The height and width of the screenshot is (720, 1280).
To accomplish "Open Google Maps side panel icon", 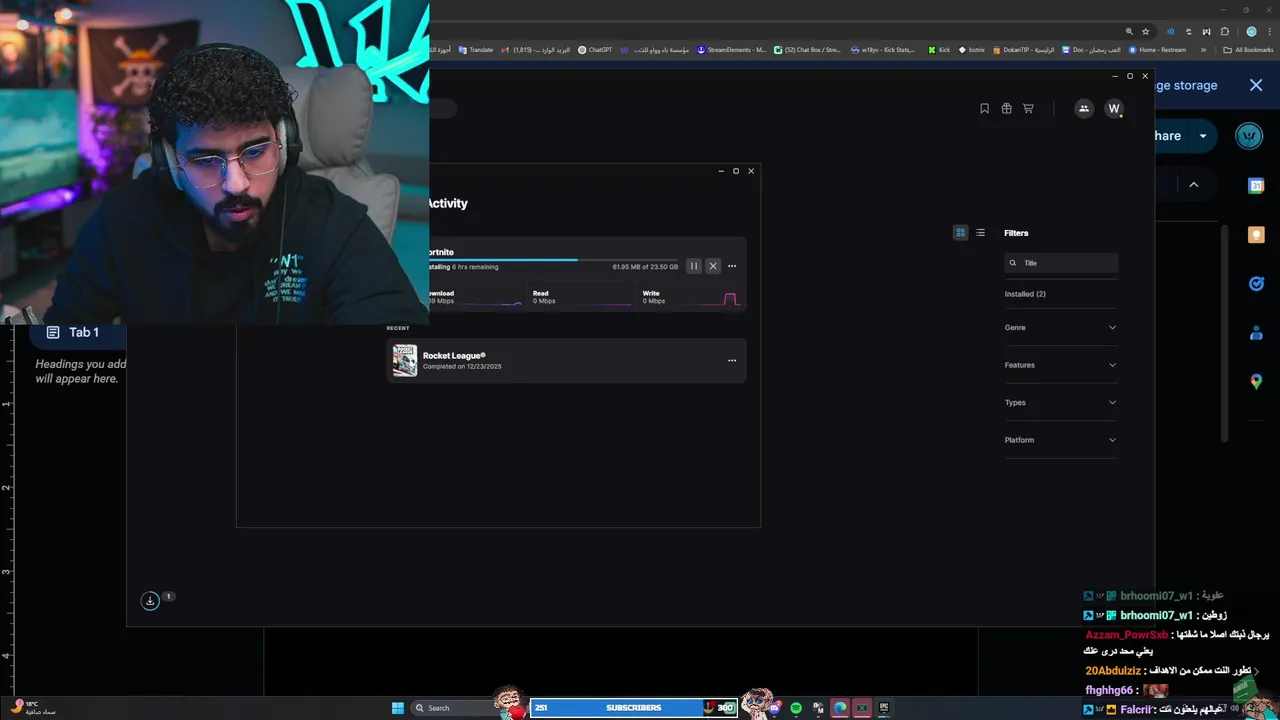I will click(x=1256, y=381).
